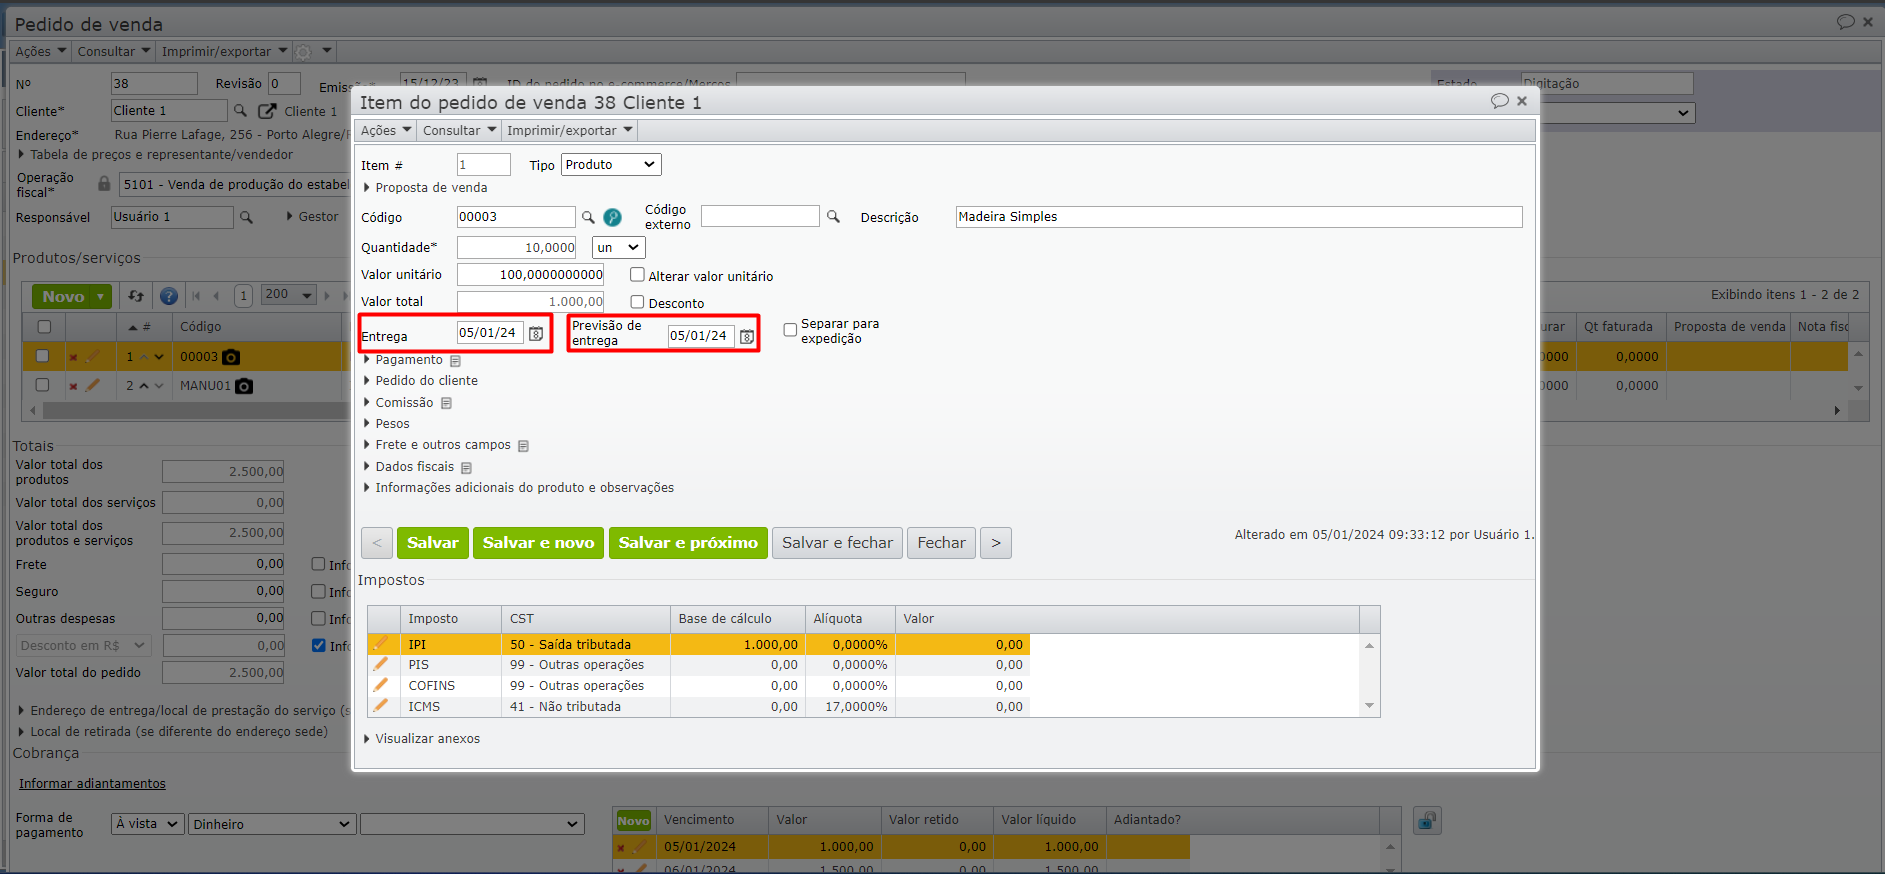Open calendar picker for Previsão de entrega
Viewport: 1885px width, 874px height.
(747, 337)
